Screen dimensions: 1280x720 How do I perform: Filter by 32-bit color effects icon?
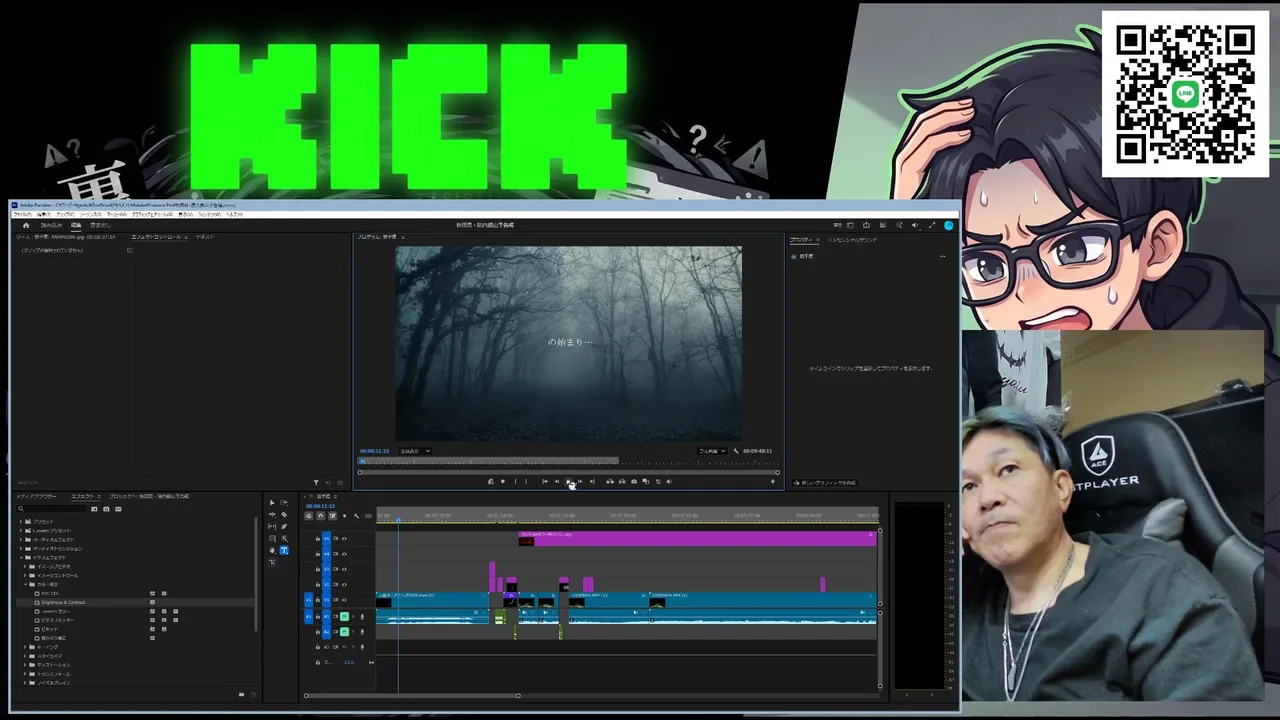point(106,509)
